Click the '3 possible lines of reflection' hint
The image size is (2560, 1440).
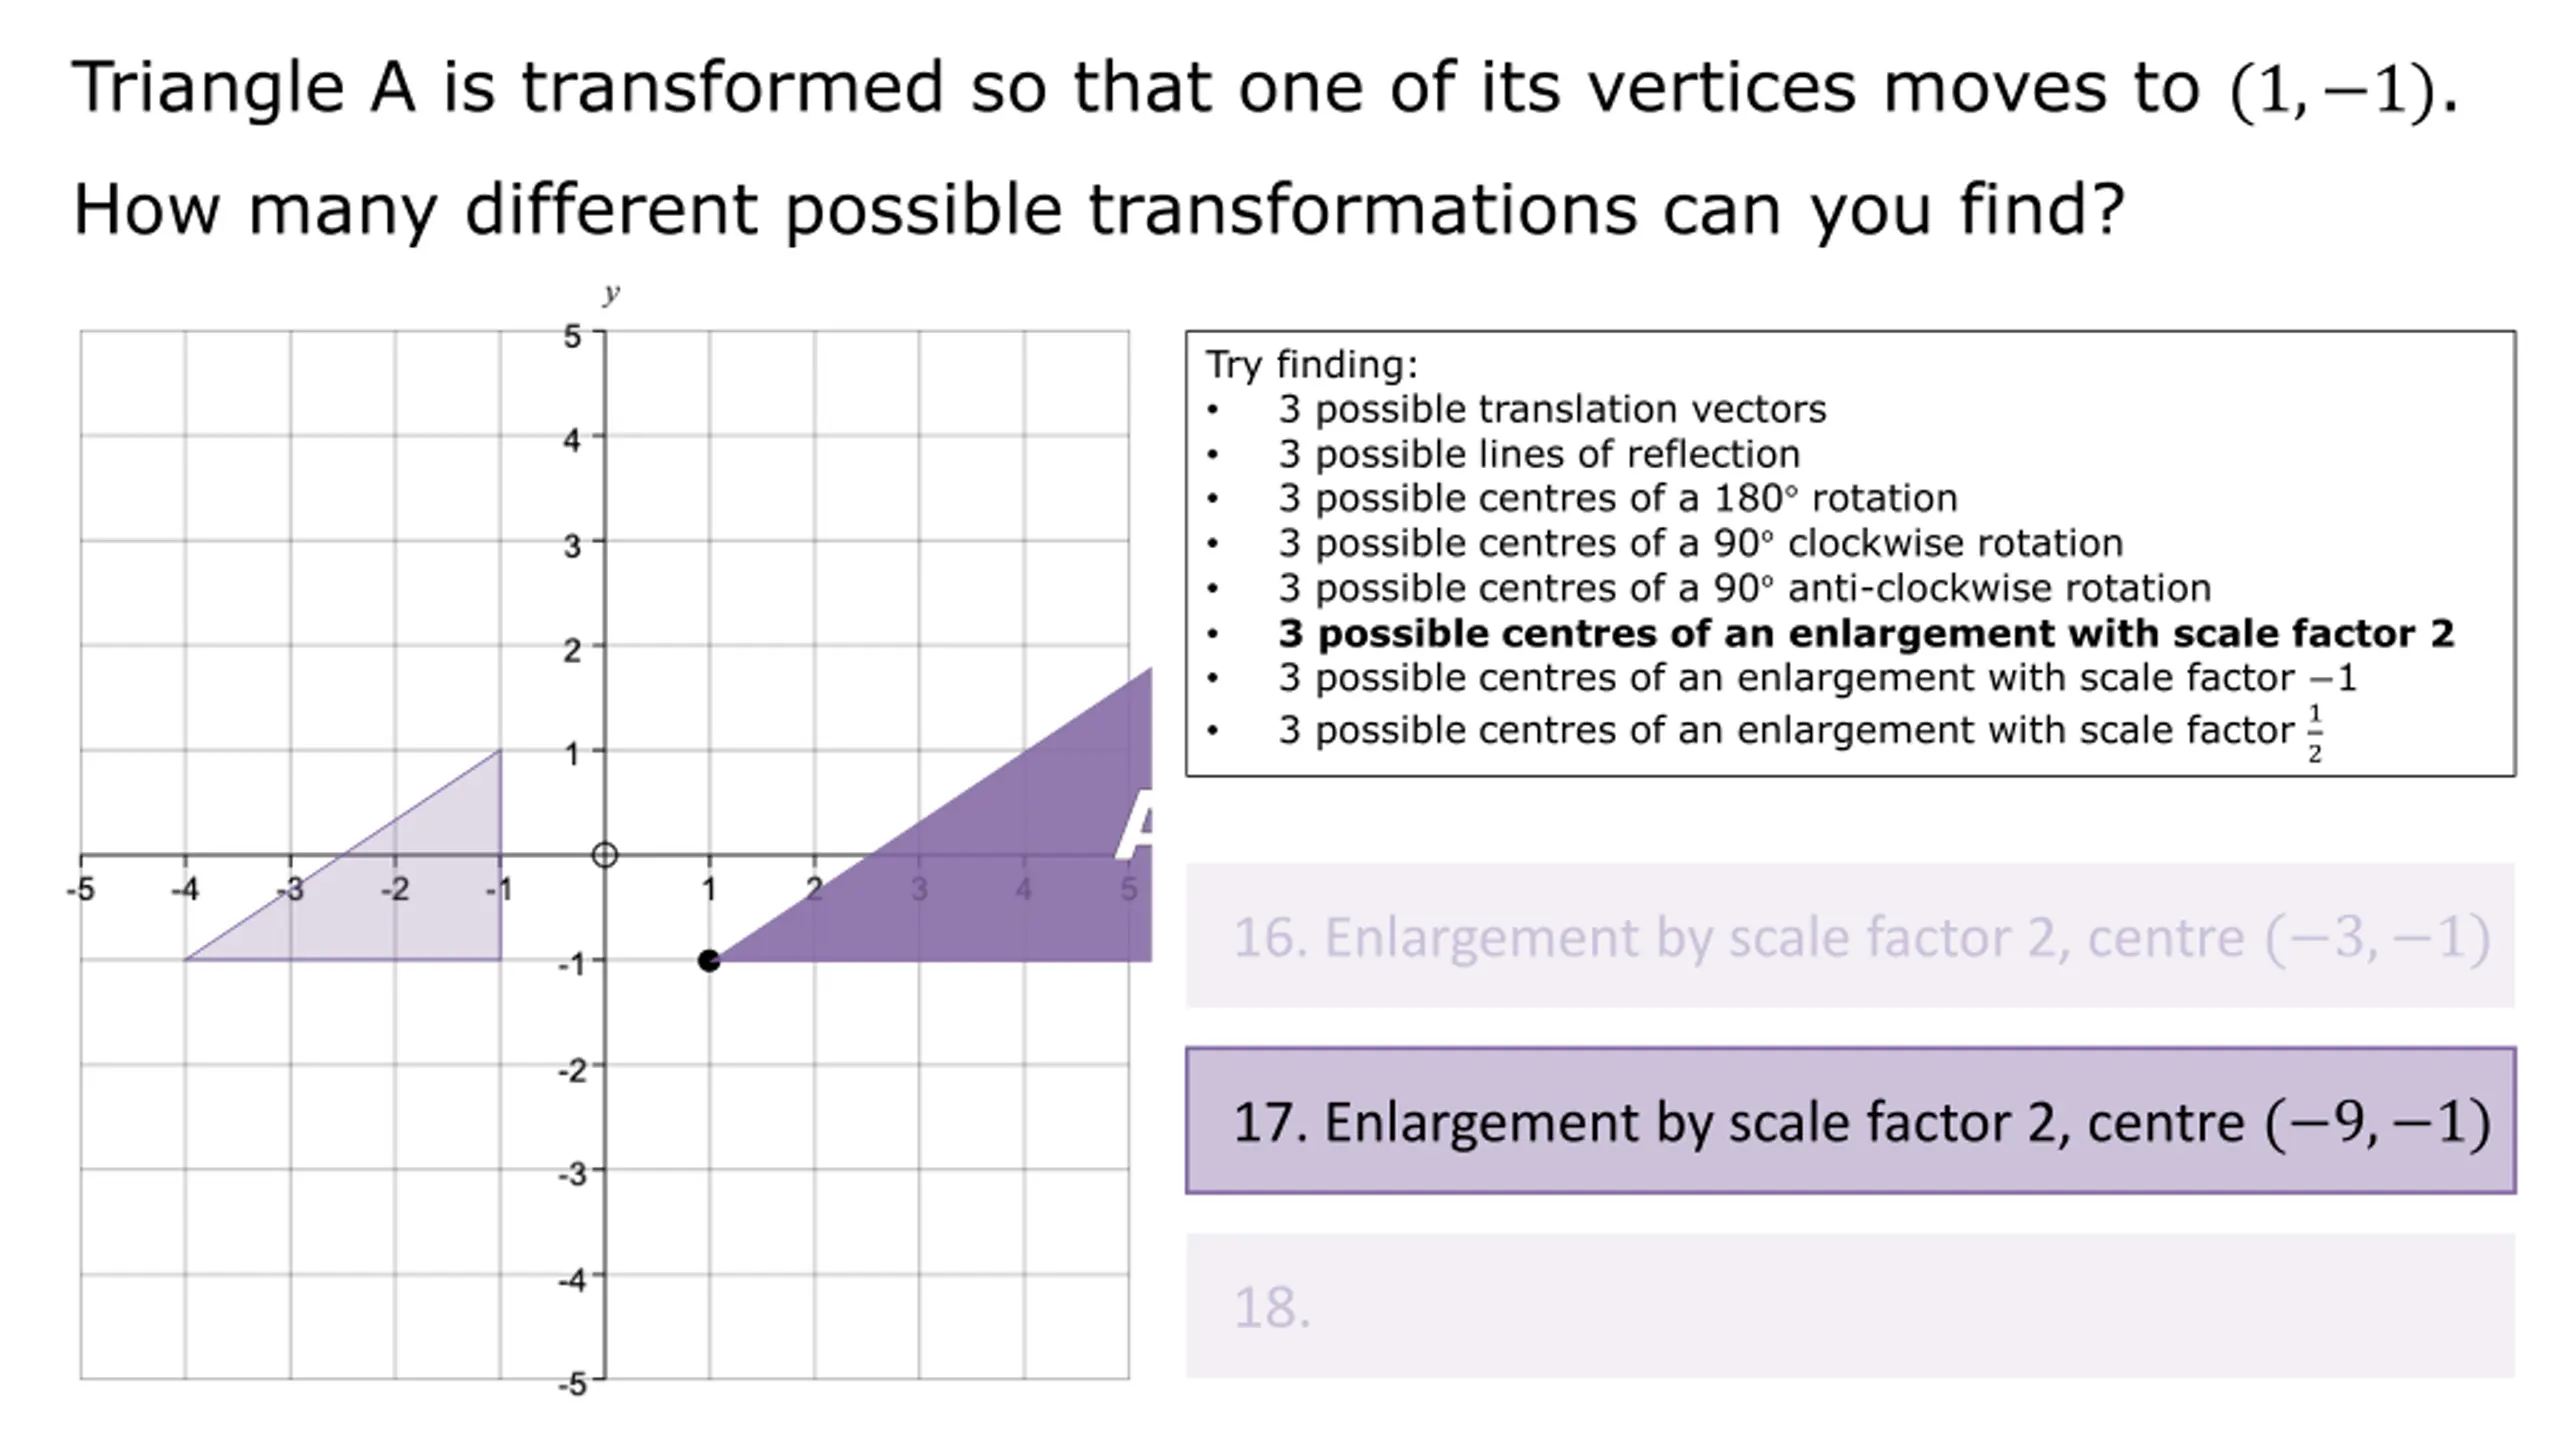[x=1539, y=454]
